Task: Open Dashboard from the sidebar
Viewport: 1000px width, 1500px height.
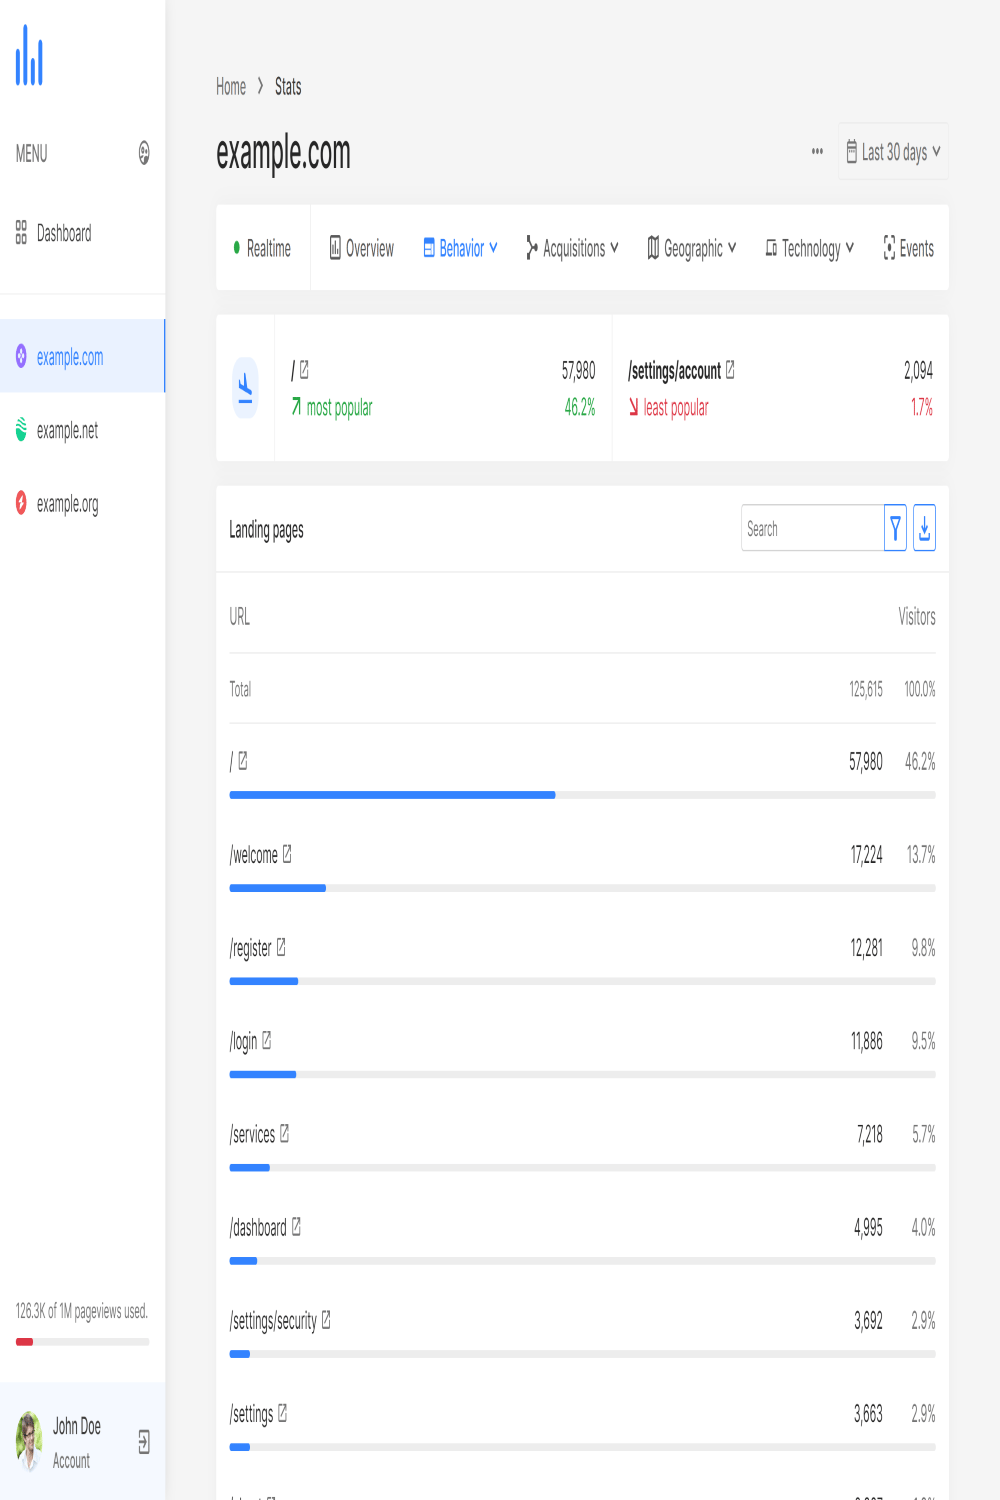Action: click(x=63, y=233)
